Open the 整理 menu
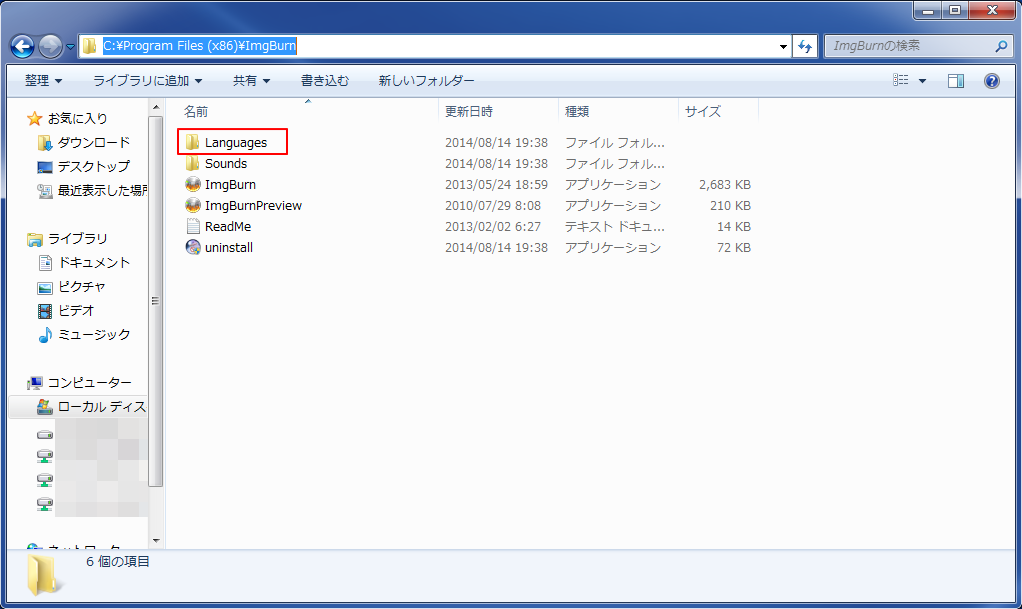 (44, 80)
